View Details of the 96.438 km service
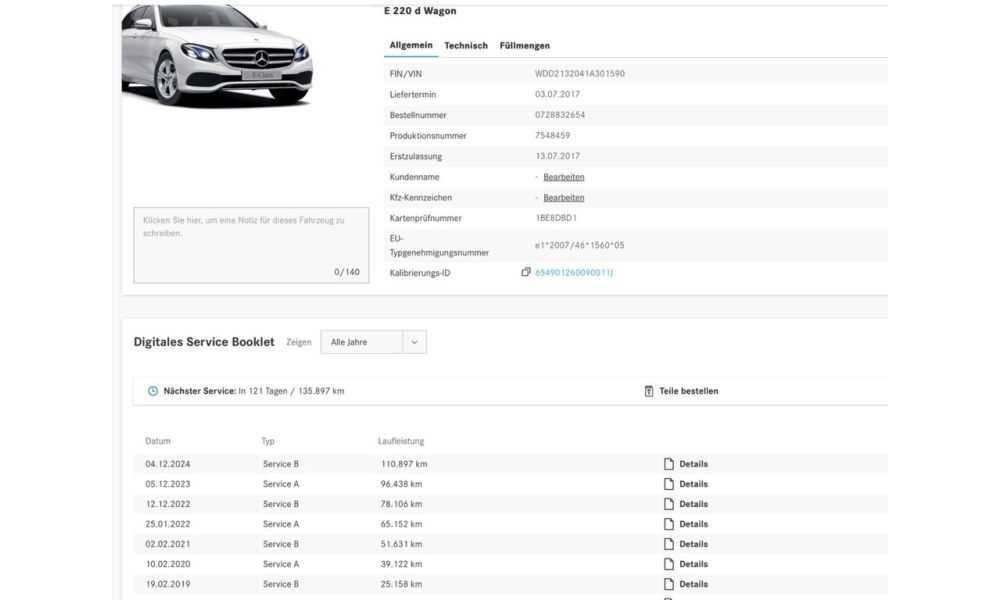 pos(693,484)
